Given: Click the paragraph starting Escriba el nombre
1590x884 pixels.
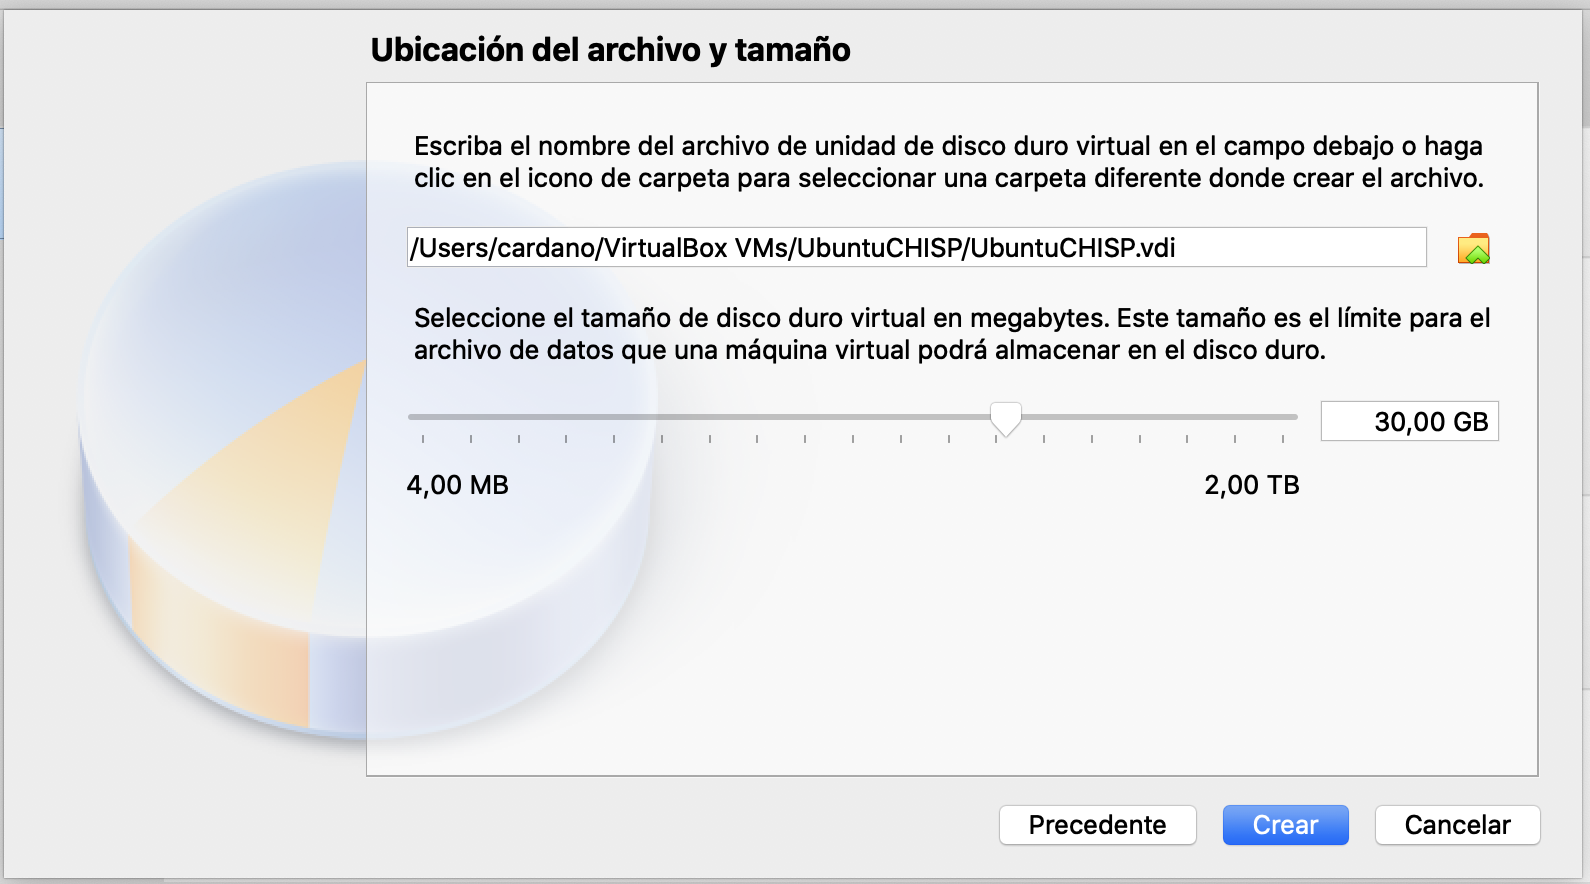Looking at the screenshot, I should coord(948,162).
